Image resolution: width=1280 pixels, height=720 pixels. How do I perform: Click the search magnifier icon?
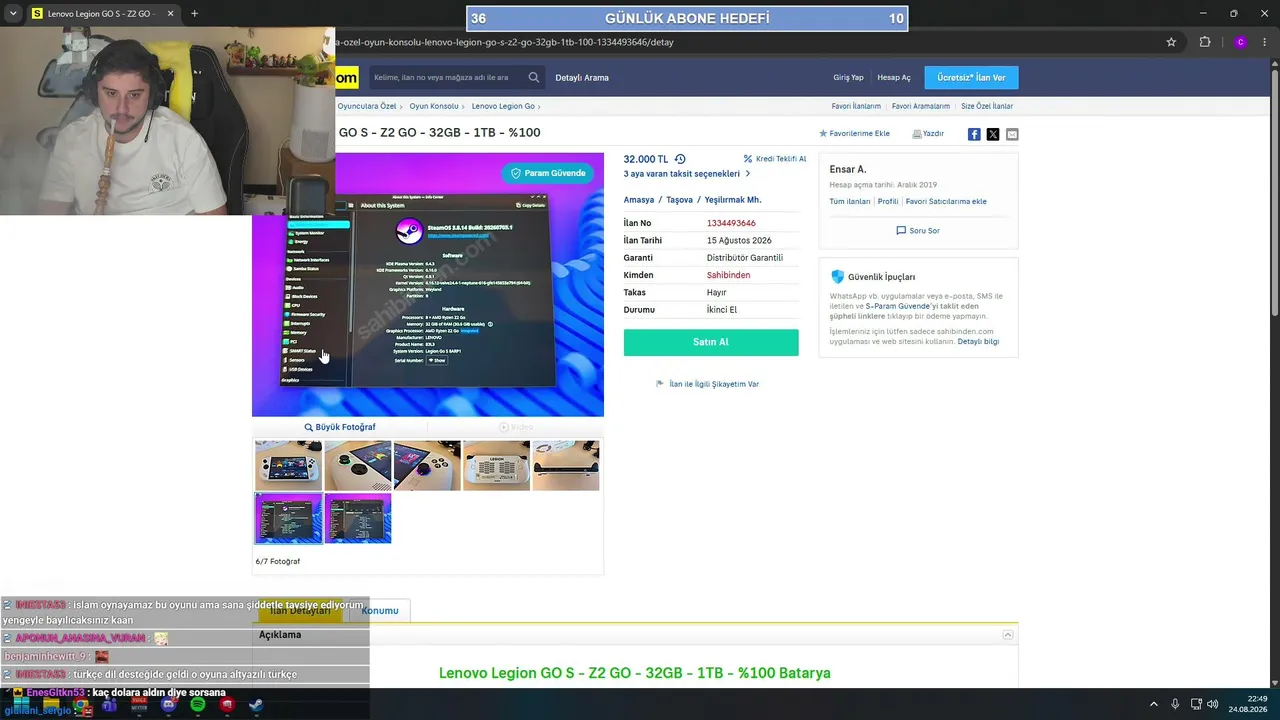pyautogui.click(x=534, y=77)
